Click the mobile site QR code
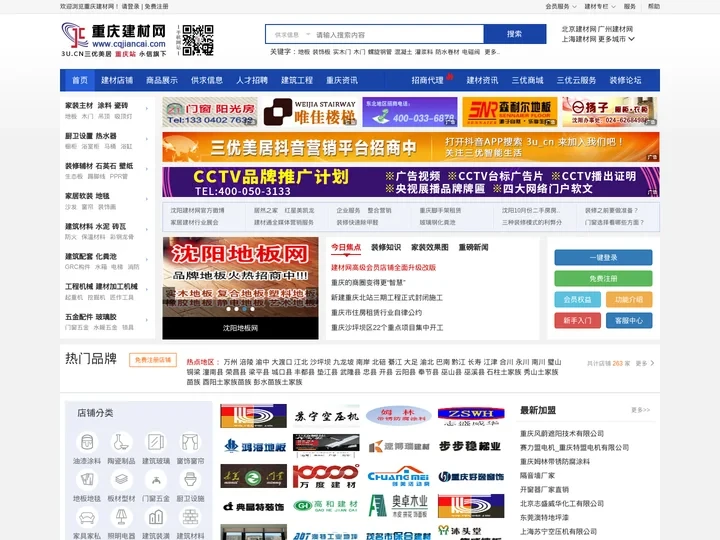720x540 pixels. coord(198,40)
